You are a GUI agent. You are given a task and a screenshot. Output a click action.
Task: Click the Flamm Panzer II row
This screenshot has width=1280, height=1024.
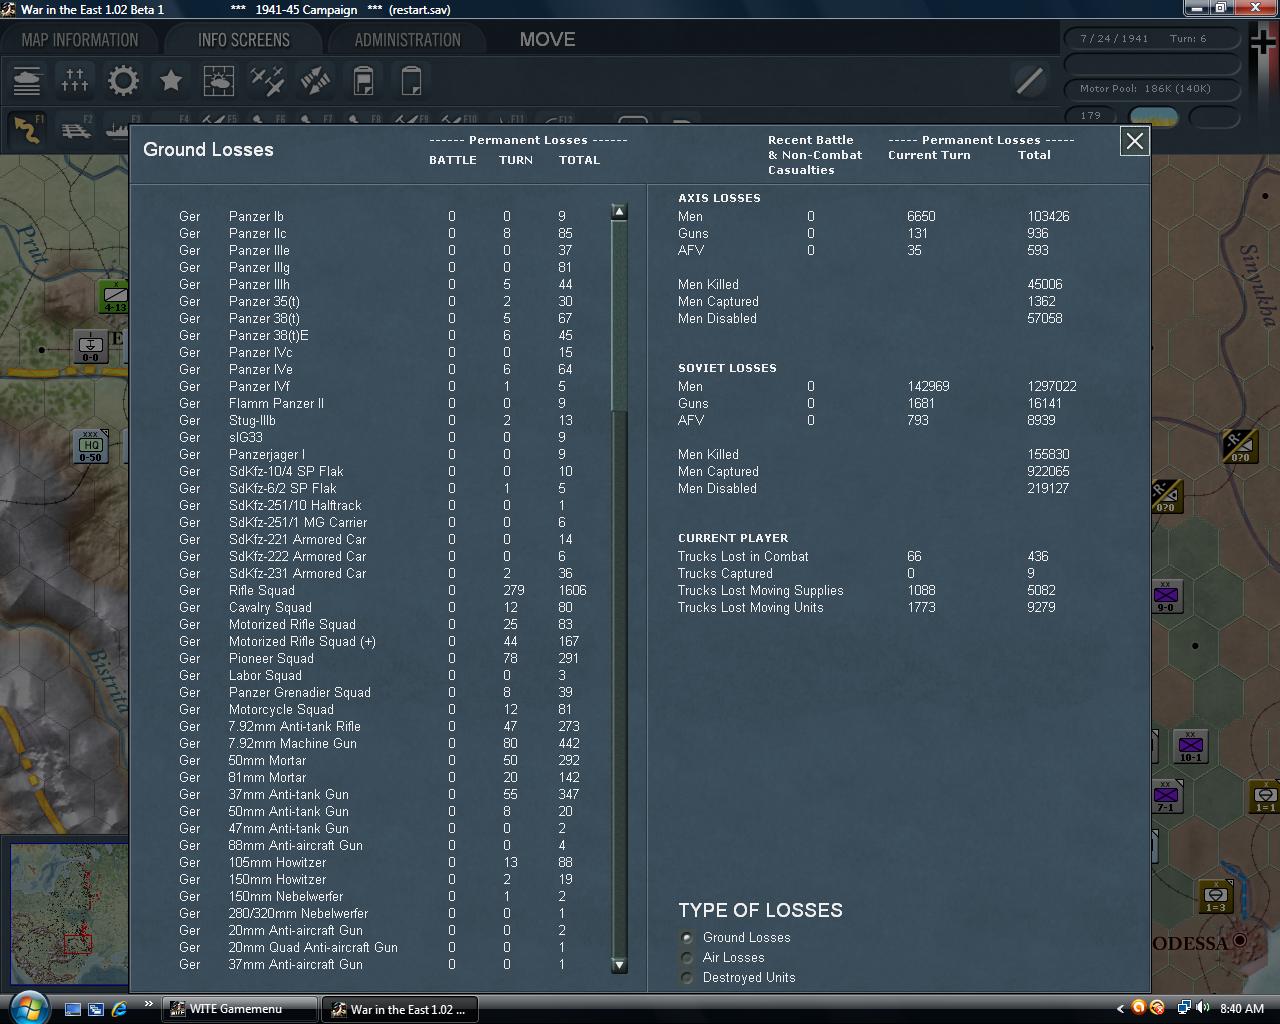coord(385,403)
